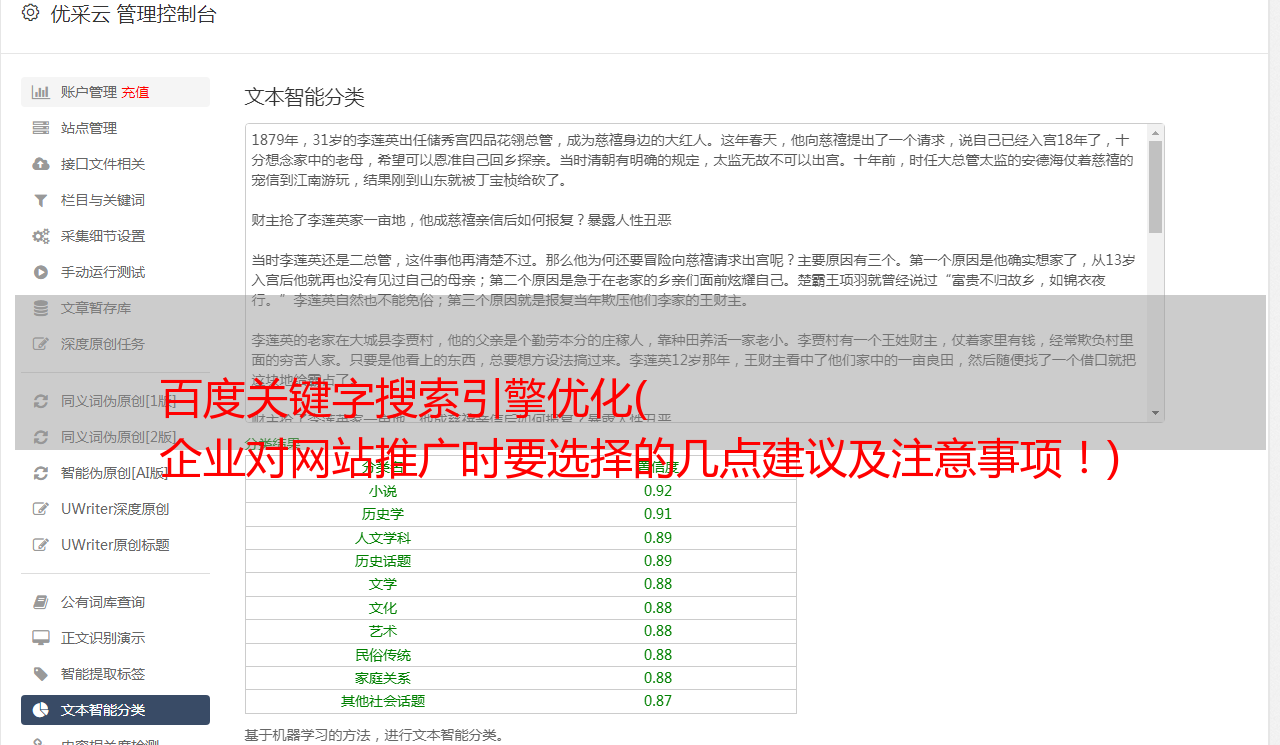Click the 0.87 confidence value
Viewport: 1280px width, 745px height.
click(x=658, y=701)
